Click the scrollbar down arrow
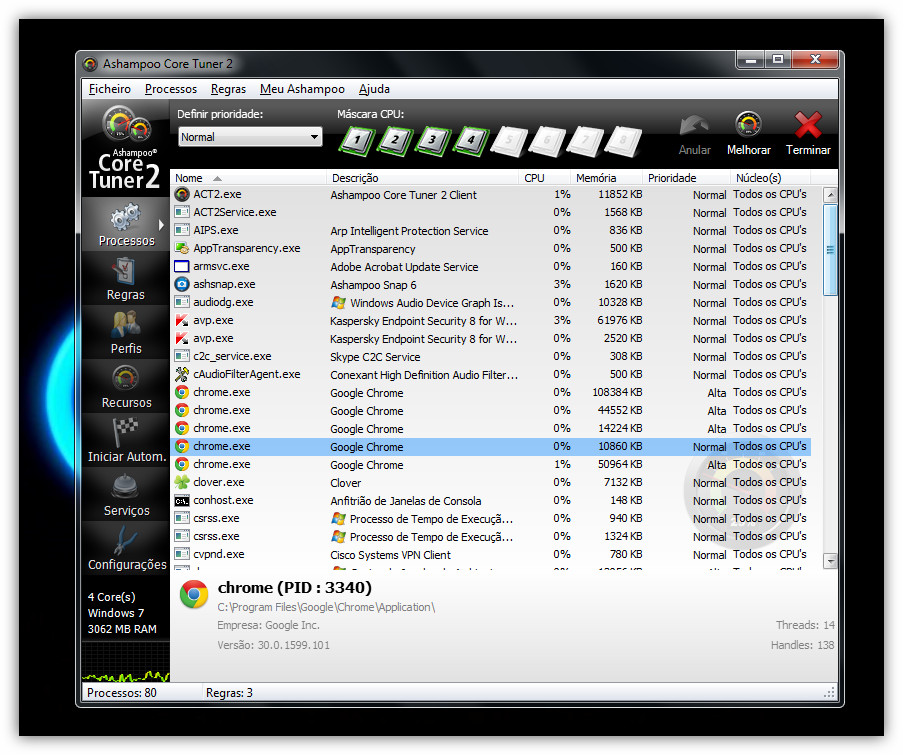This screenshot has width=917, height=755. coord(830,561)
